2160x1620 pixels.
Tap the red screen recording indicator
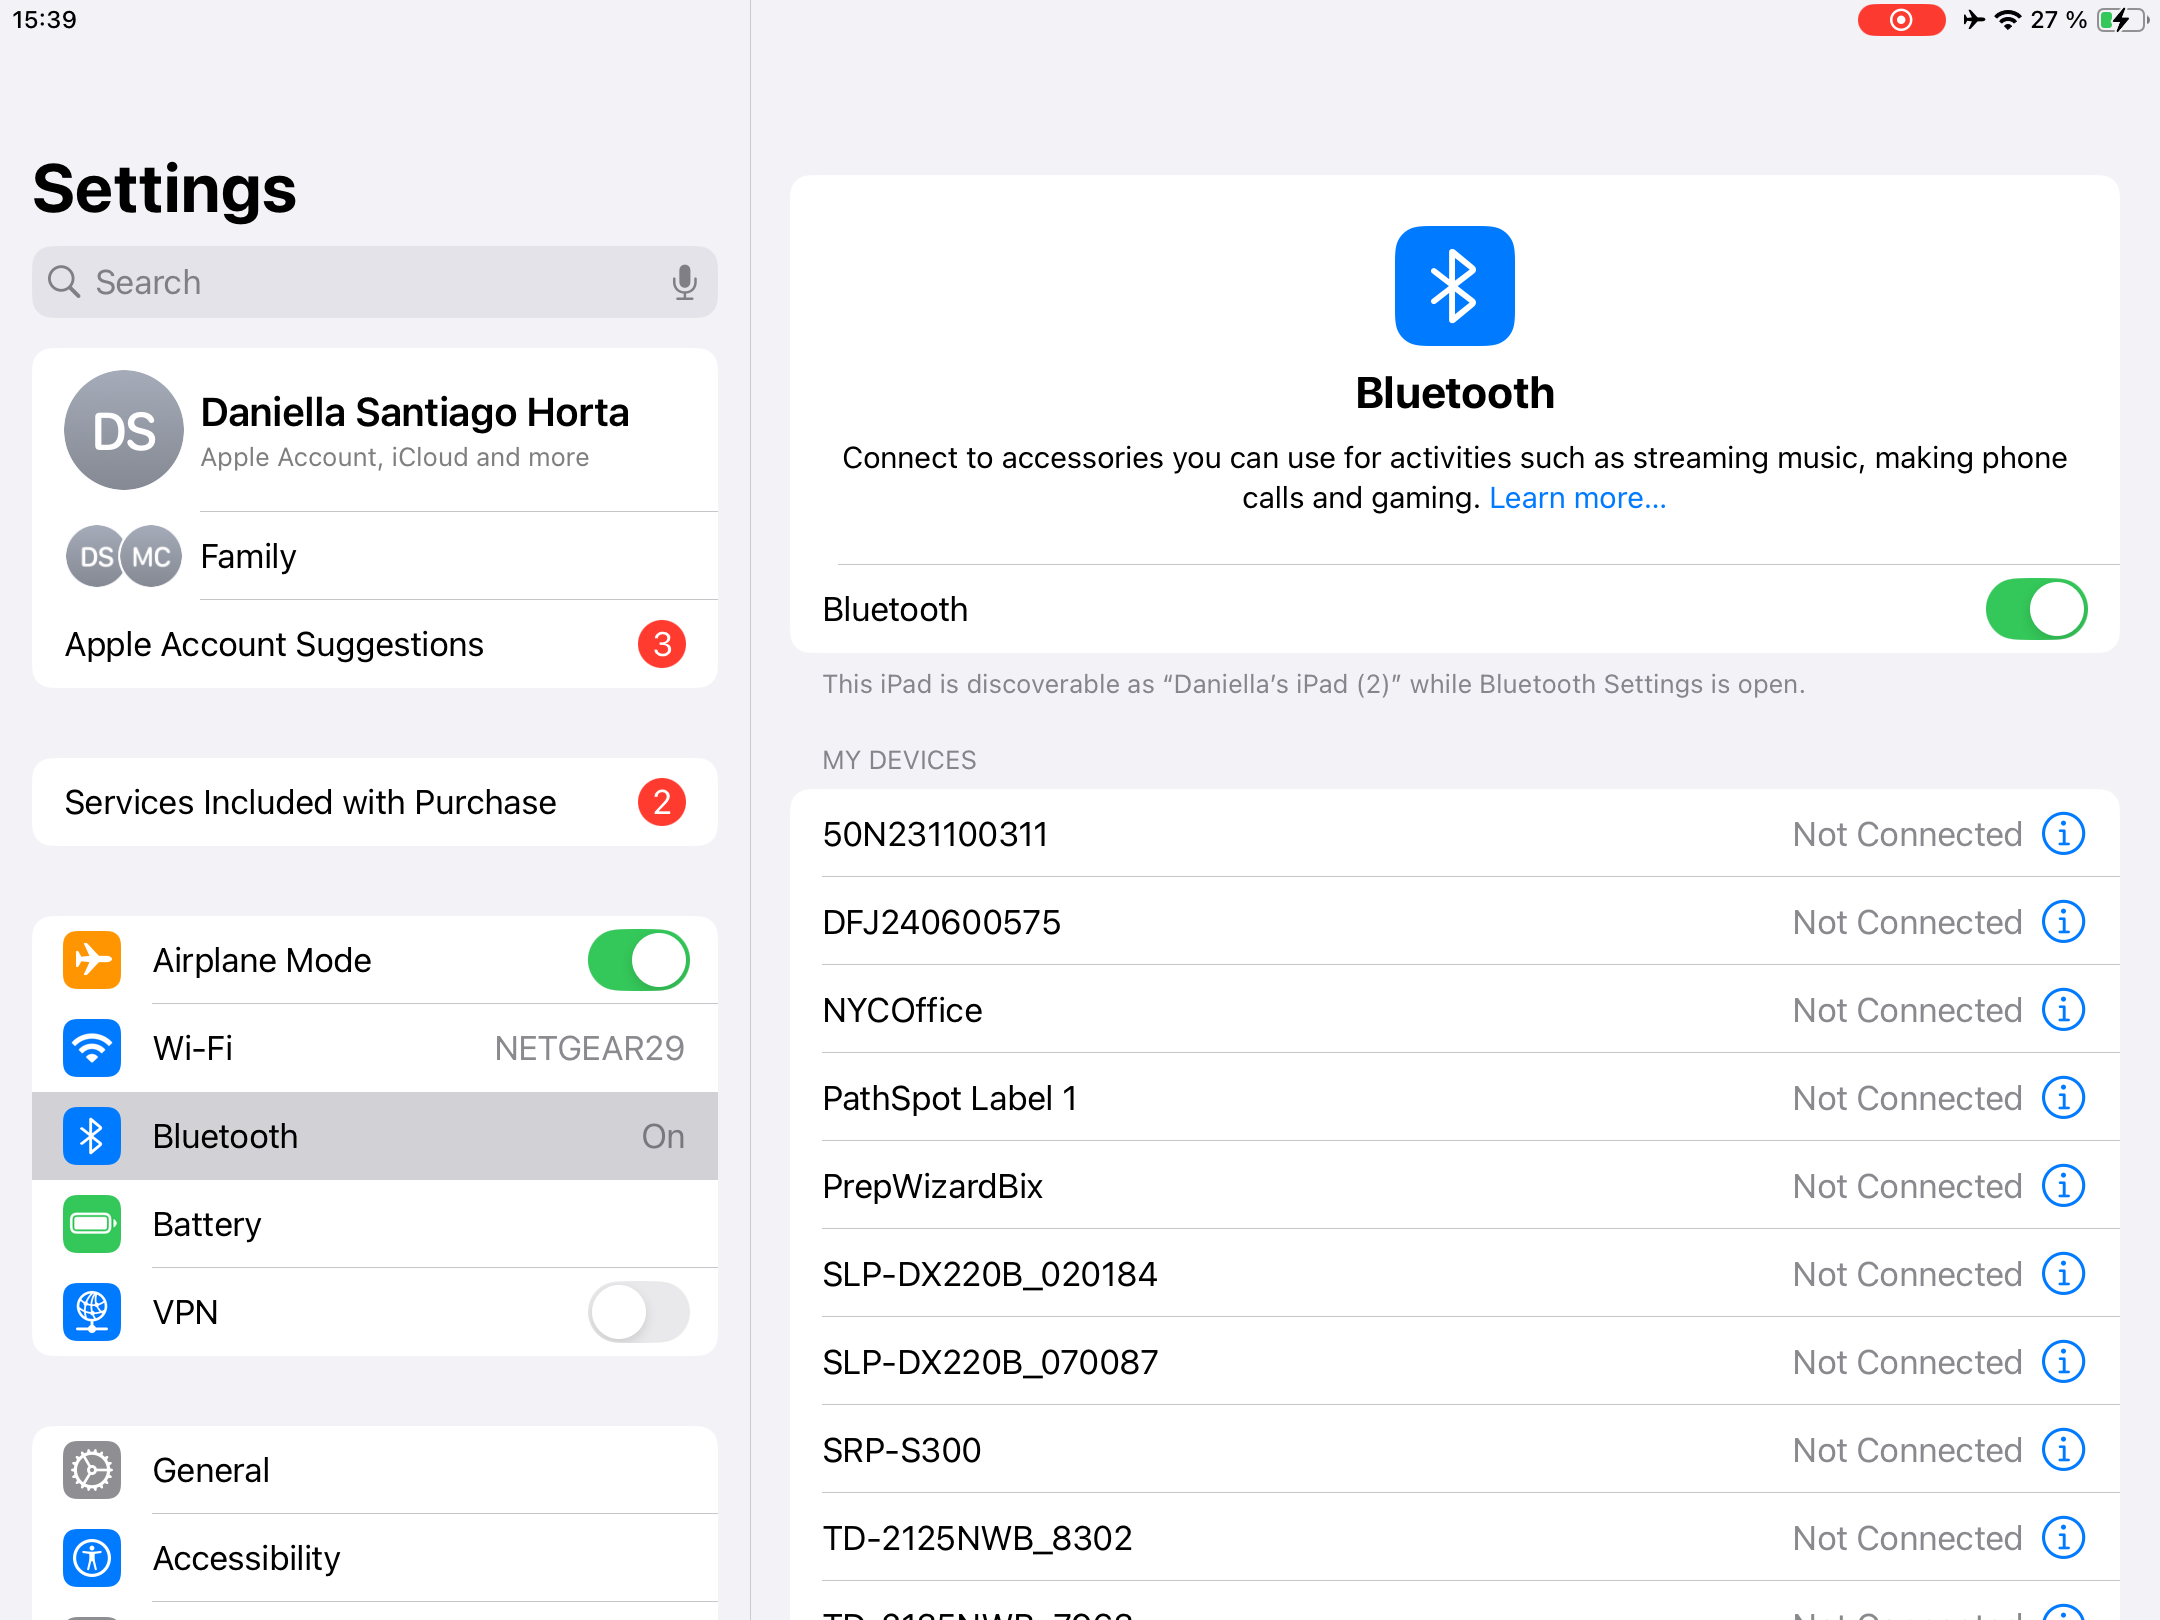click(x=1901, y=20)
